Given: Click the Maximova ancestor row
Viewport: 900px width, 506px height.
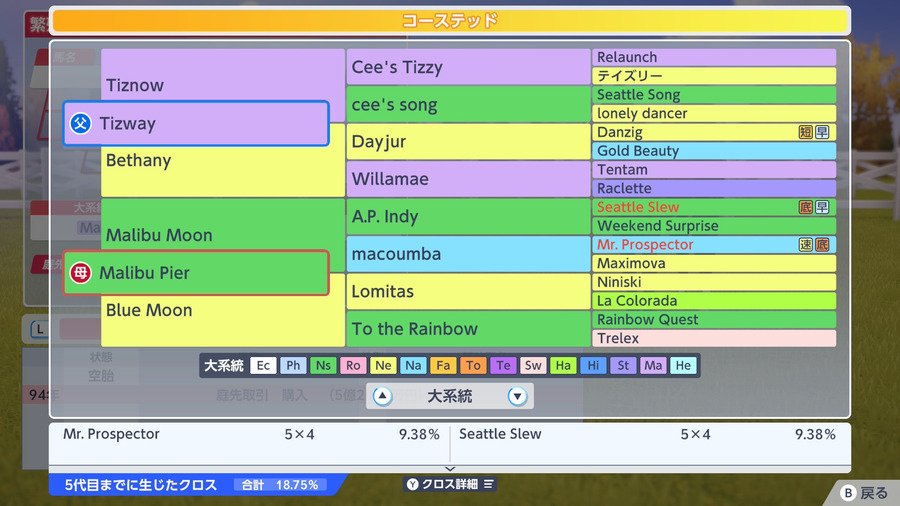Looking at the screenshot, I should (x=714, y=263).
